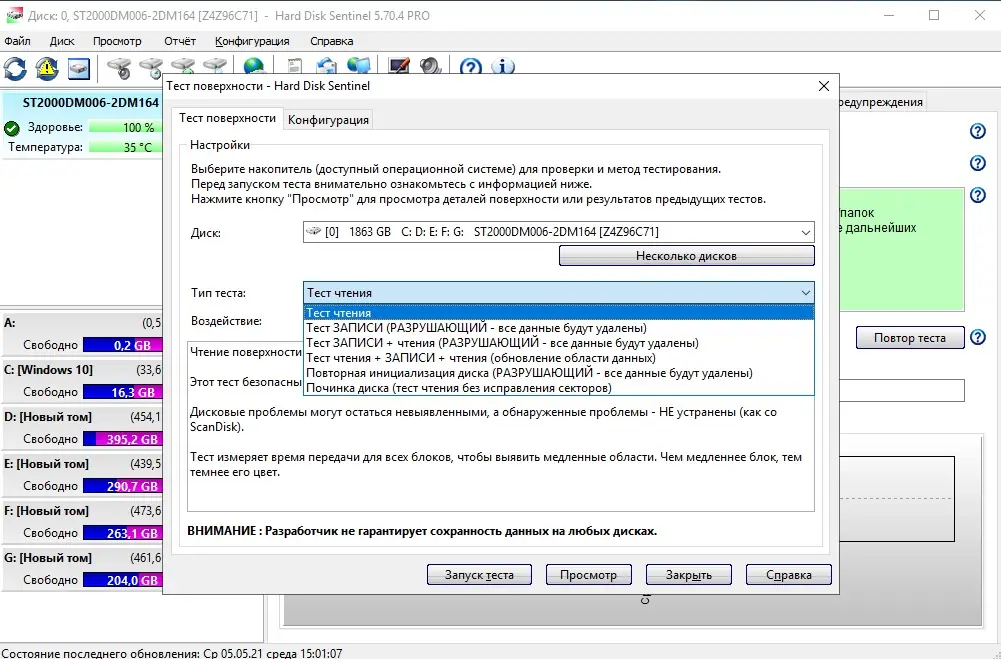Select the green health status icon

pos(10,128)
